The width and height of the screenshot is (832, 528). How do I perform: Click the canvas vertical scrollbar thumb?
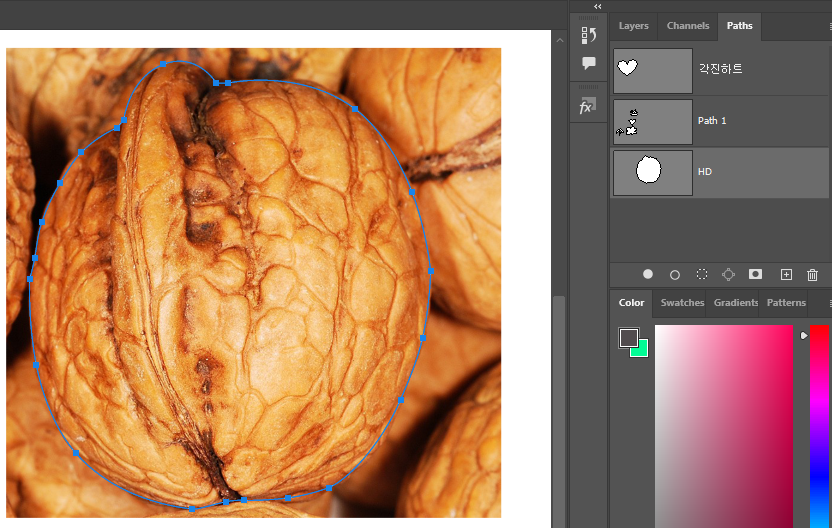point(559,411)
